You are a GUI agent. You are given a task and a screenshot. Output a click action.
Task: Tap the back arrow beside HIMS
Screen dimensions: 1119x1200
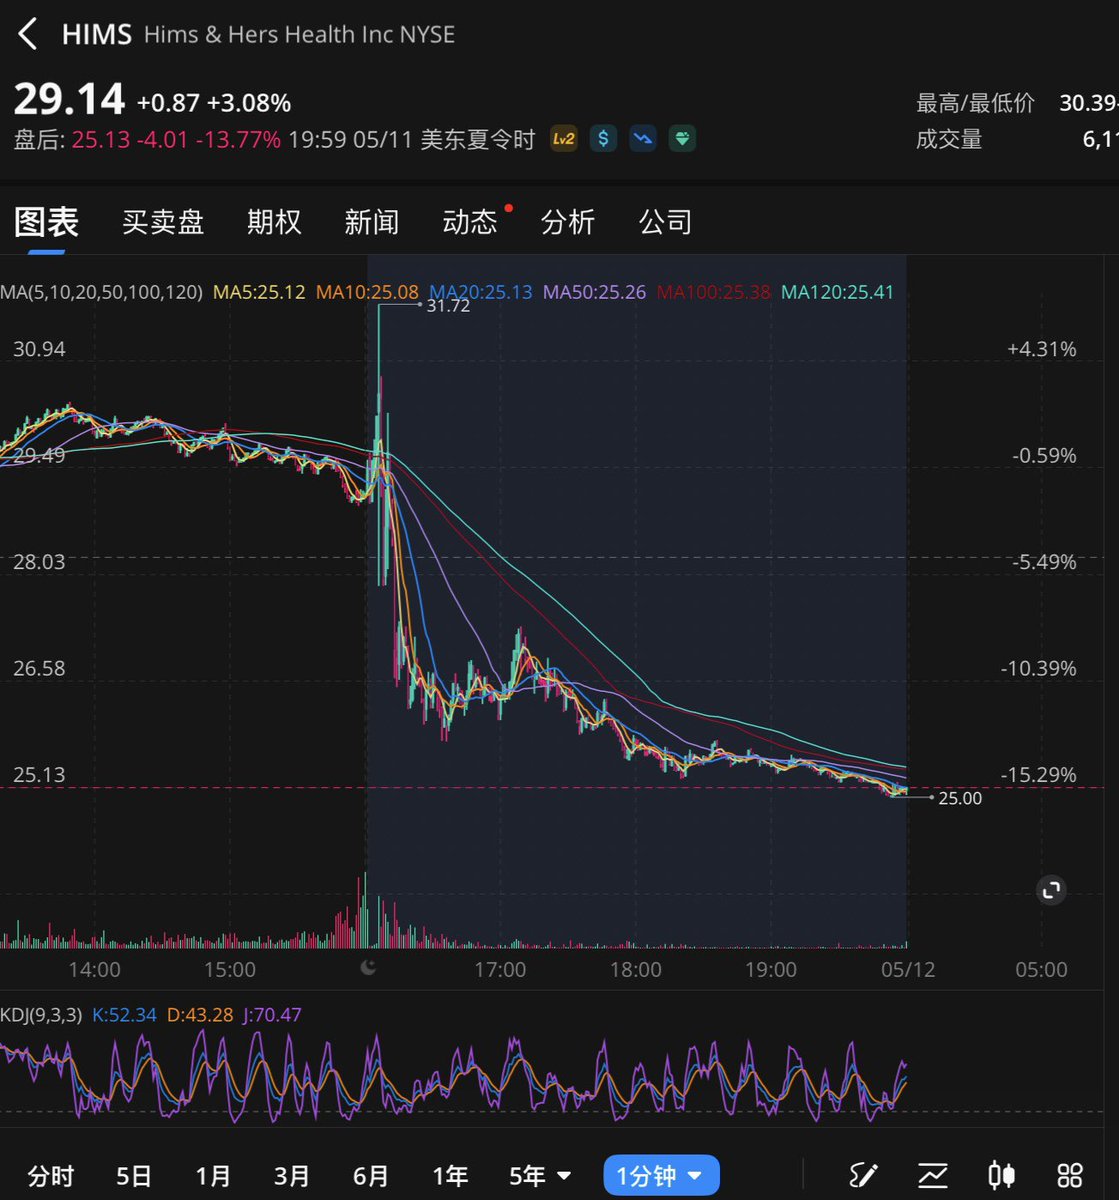tap(28, 34)
